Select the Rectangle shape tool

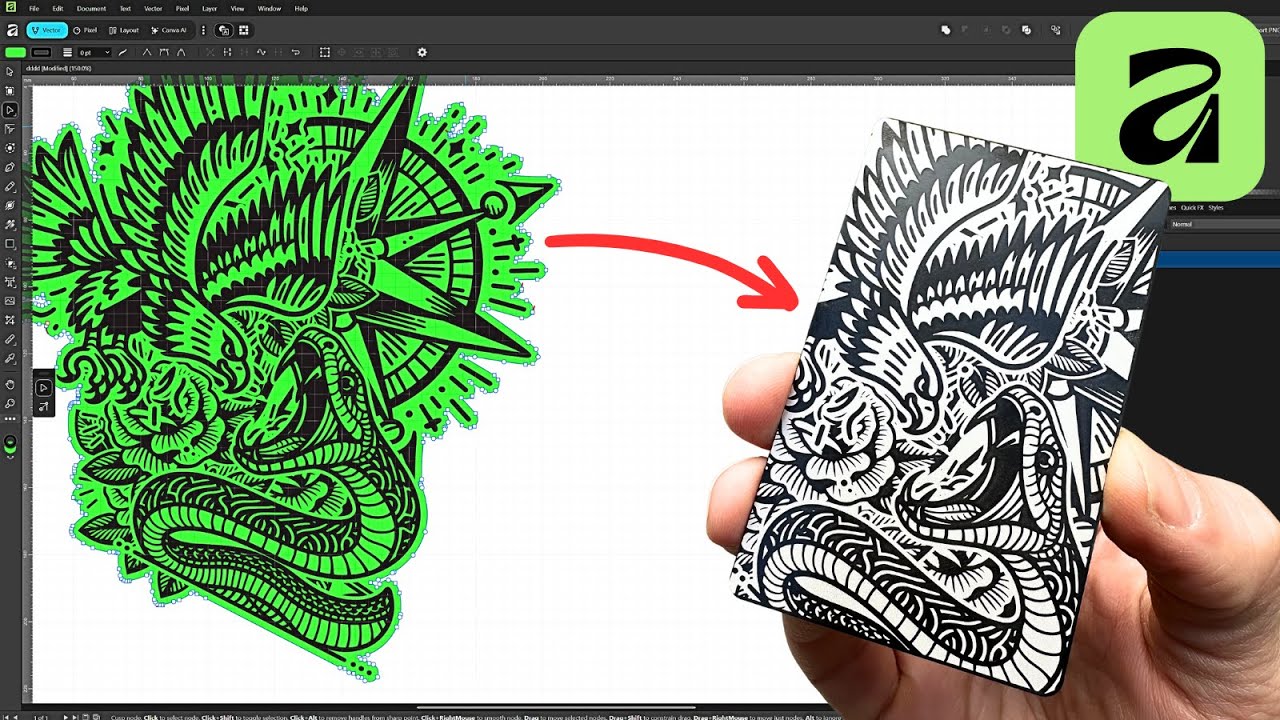coord(10,243)
